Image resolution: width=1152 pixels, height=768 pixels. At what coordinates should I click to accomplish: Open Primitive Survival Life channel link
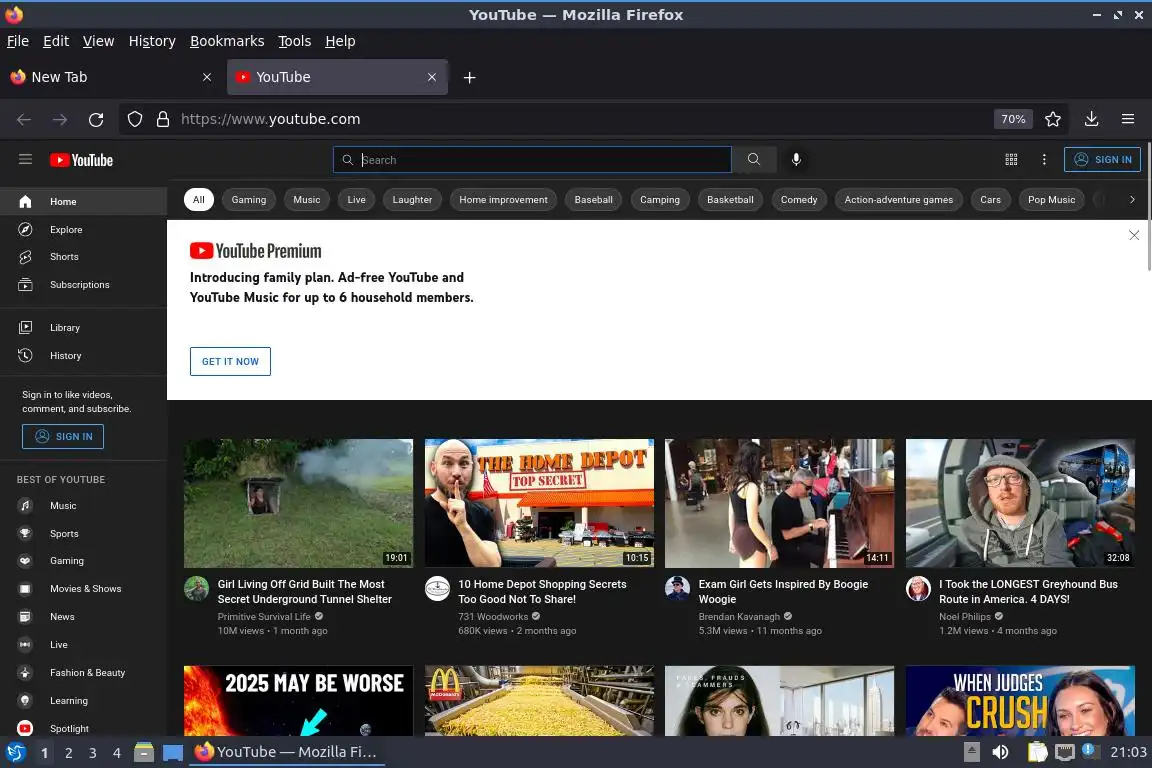(264, 617)
